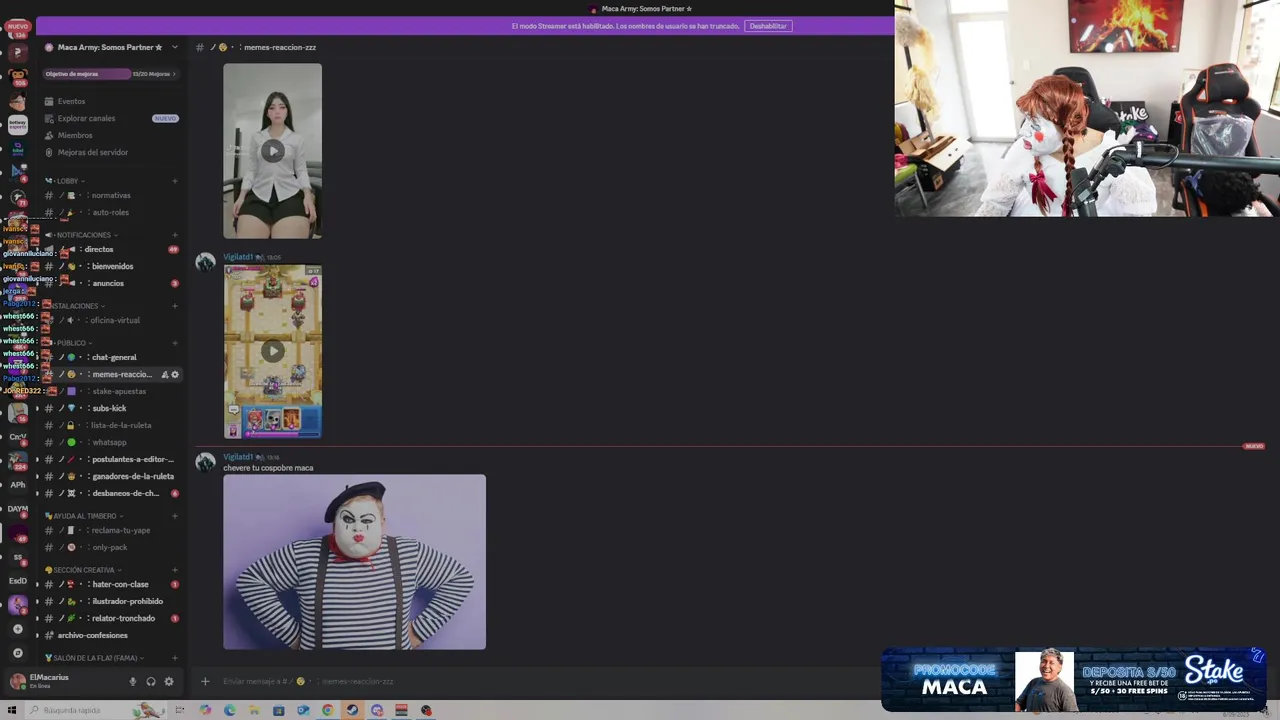Expand threads arrow beside archivo-confesiones channel
Image resolution: width=1280 pixels, height=720 pixels.
pyautogui.click(x=37, y=635)
